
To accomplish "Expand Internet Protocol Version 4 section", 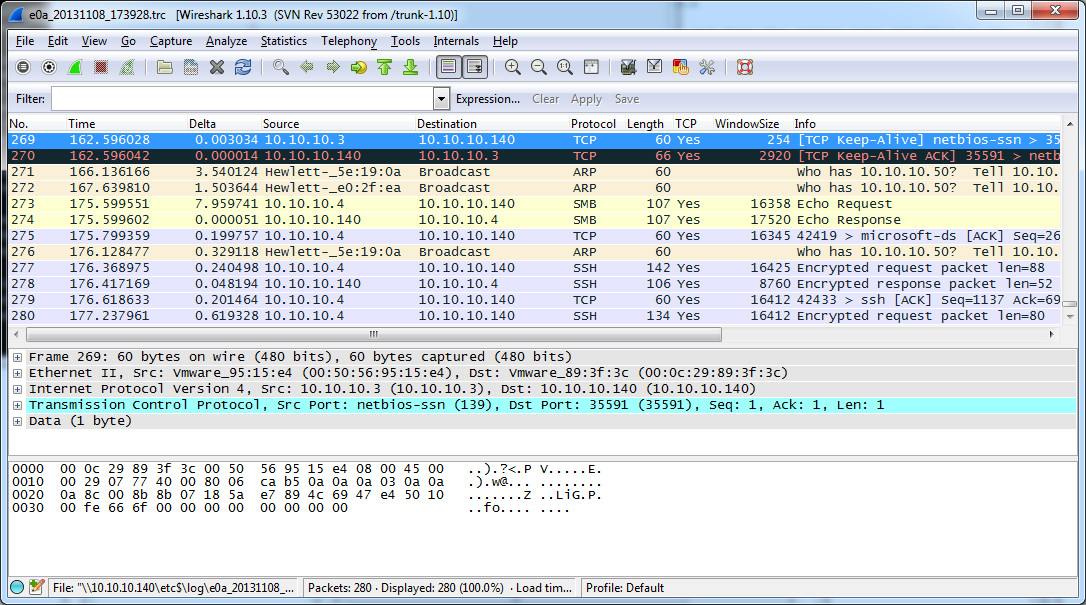I will pos(17,389).
